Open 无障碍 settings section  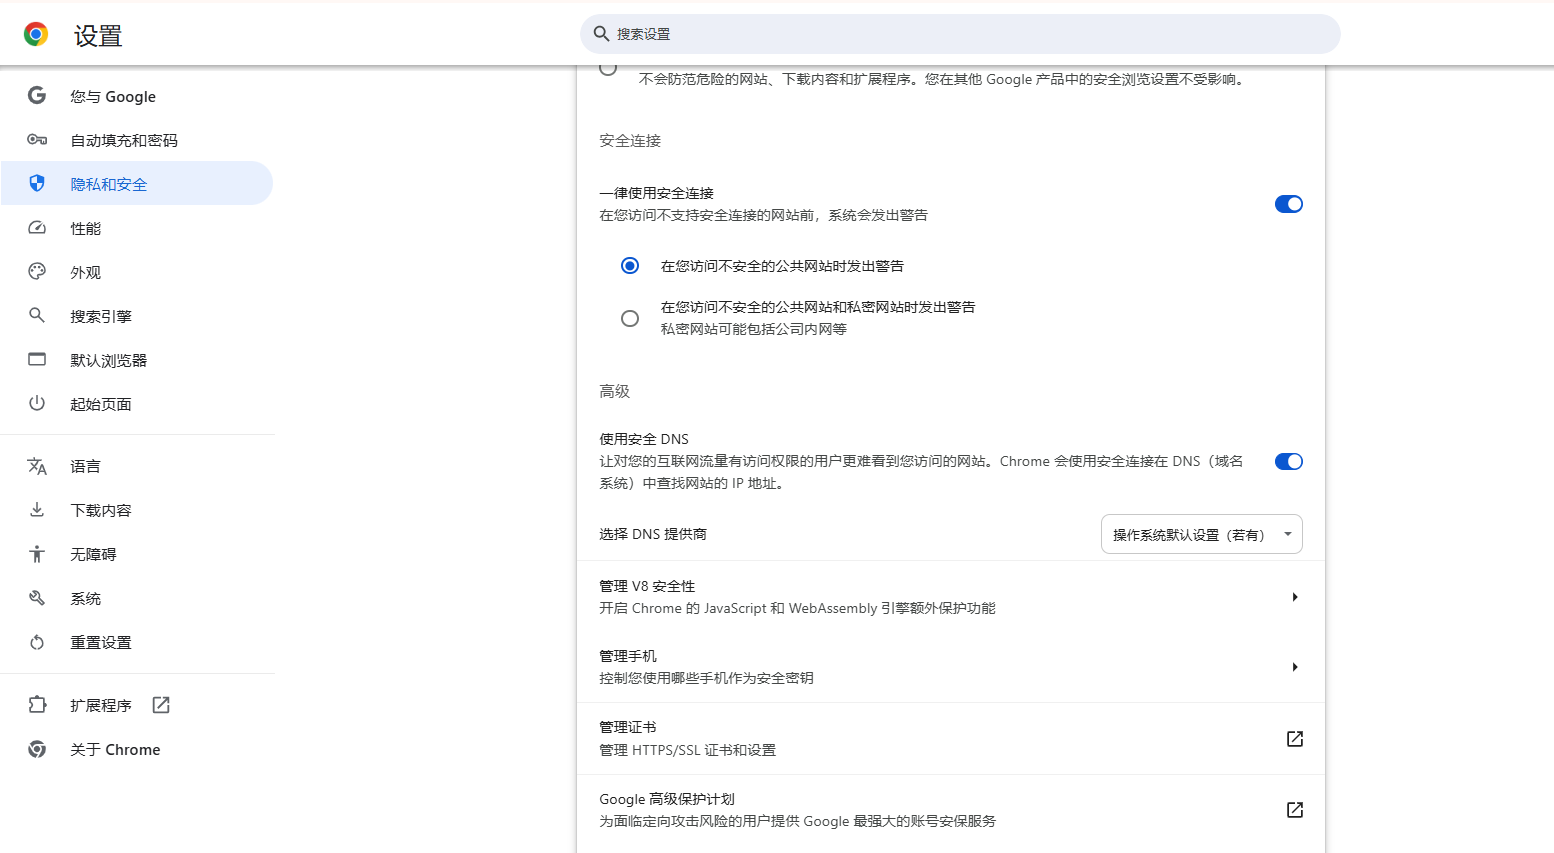click(x=137, y=554)
